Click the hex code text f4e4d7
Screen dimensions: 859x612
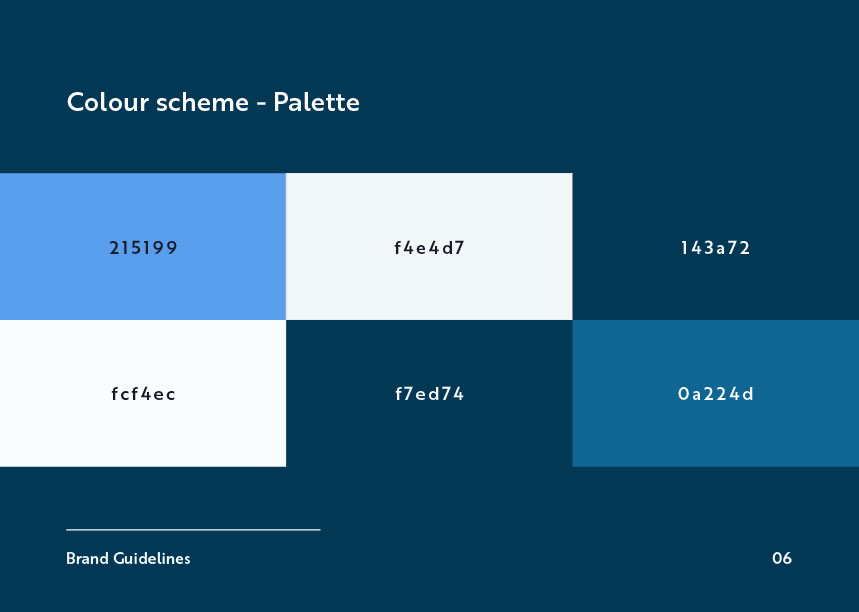(429, 248)
